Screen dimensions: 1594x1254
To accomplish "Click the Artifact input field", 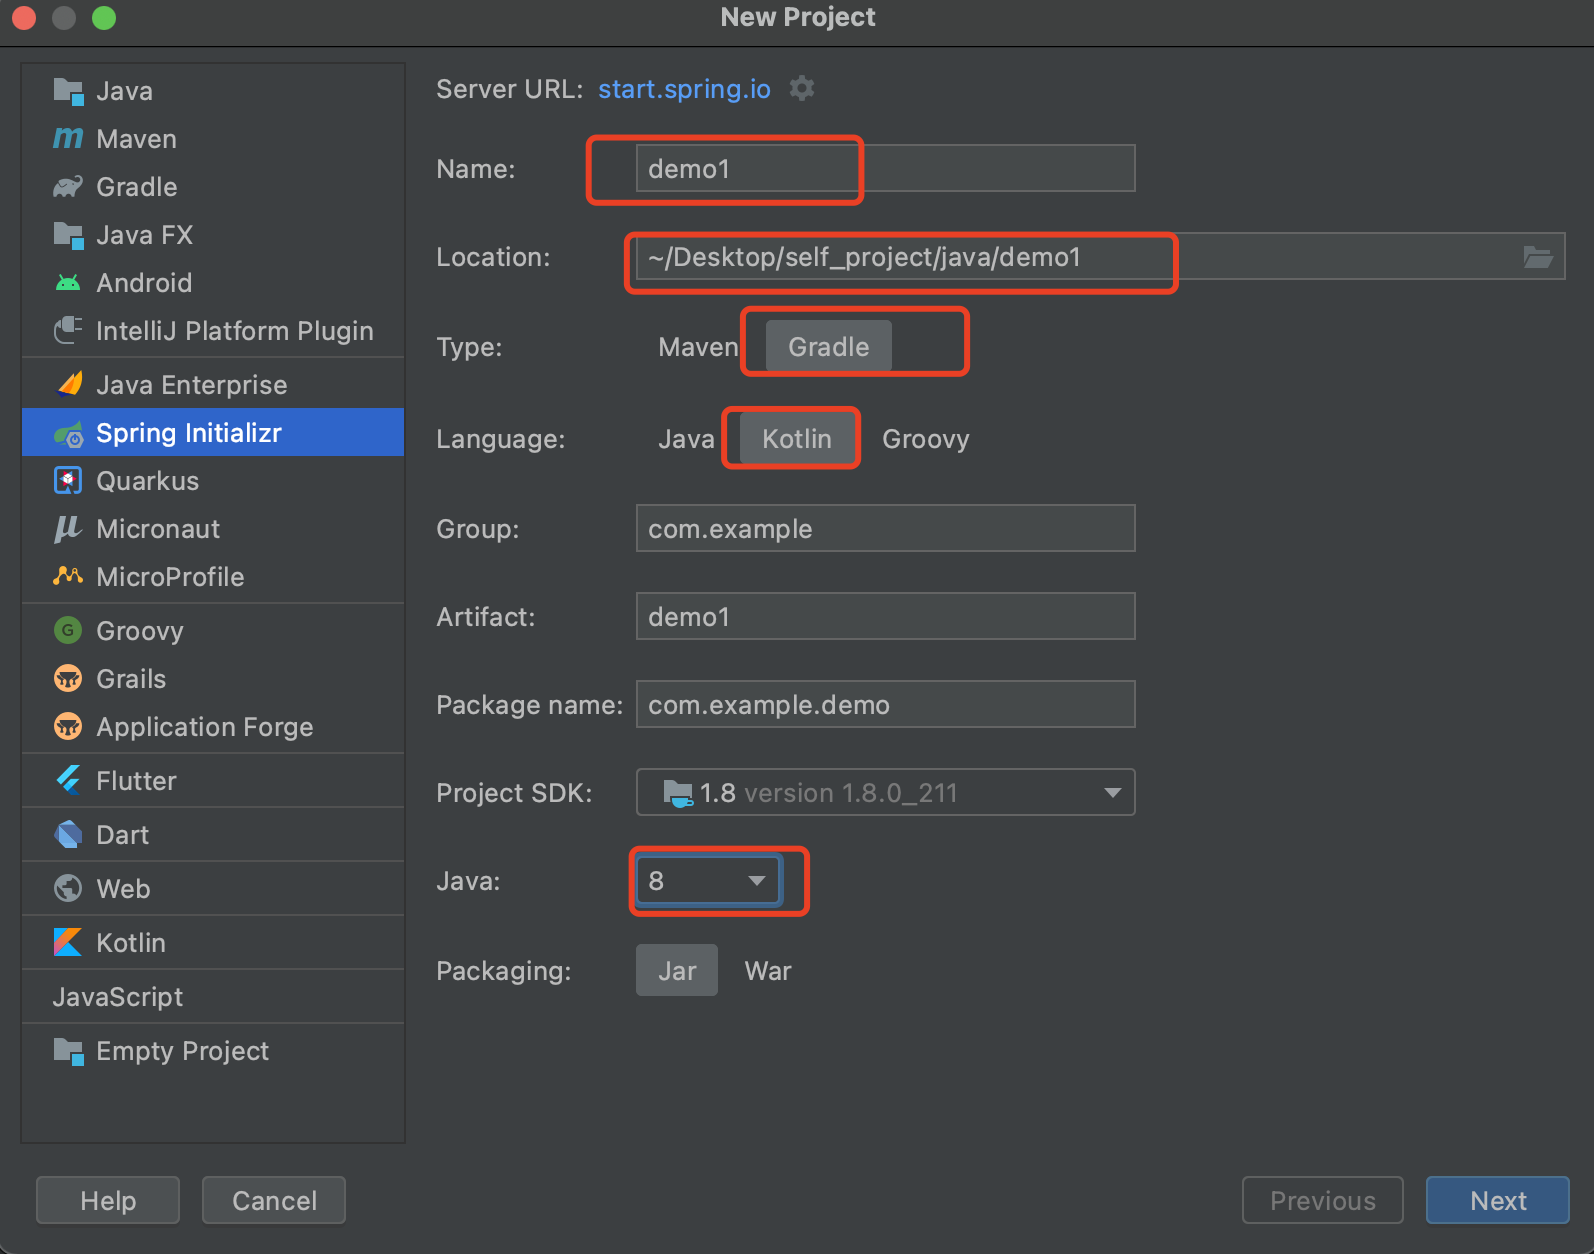I will click(x=886, y=616).
